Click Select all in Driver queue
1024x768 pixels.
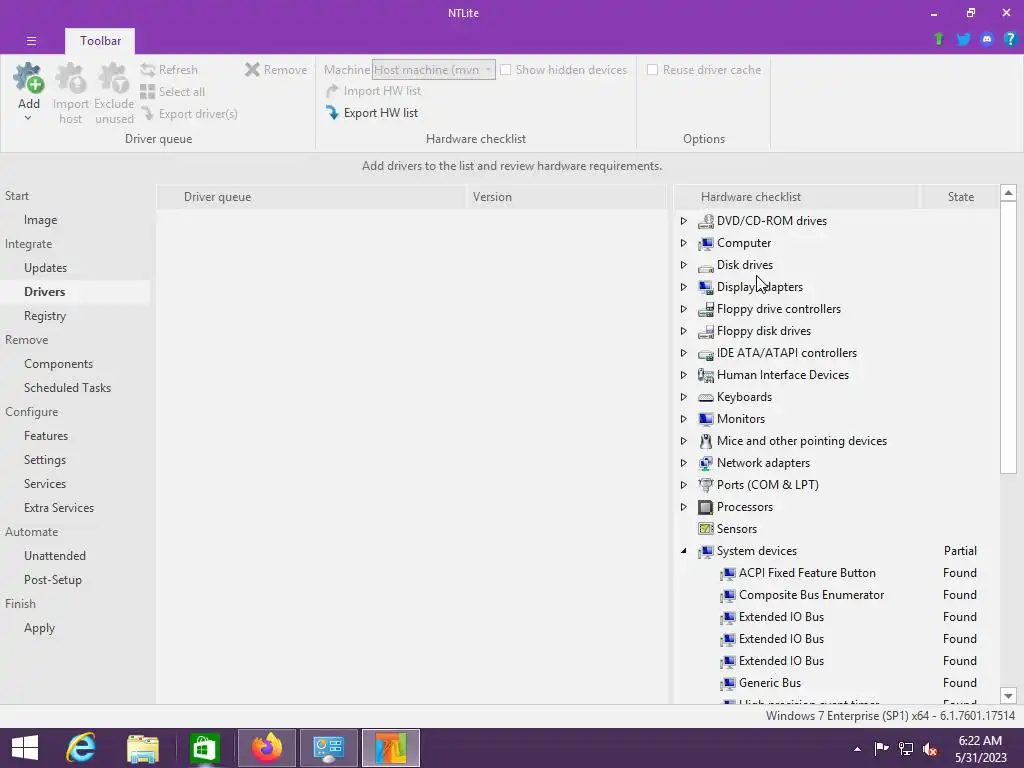(172, 91)
